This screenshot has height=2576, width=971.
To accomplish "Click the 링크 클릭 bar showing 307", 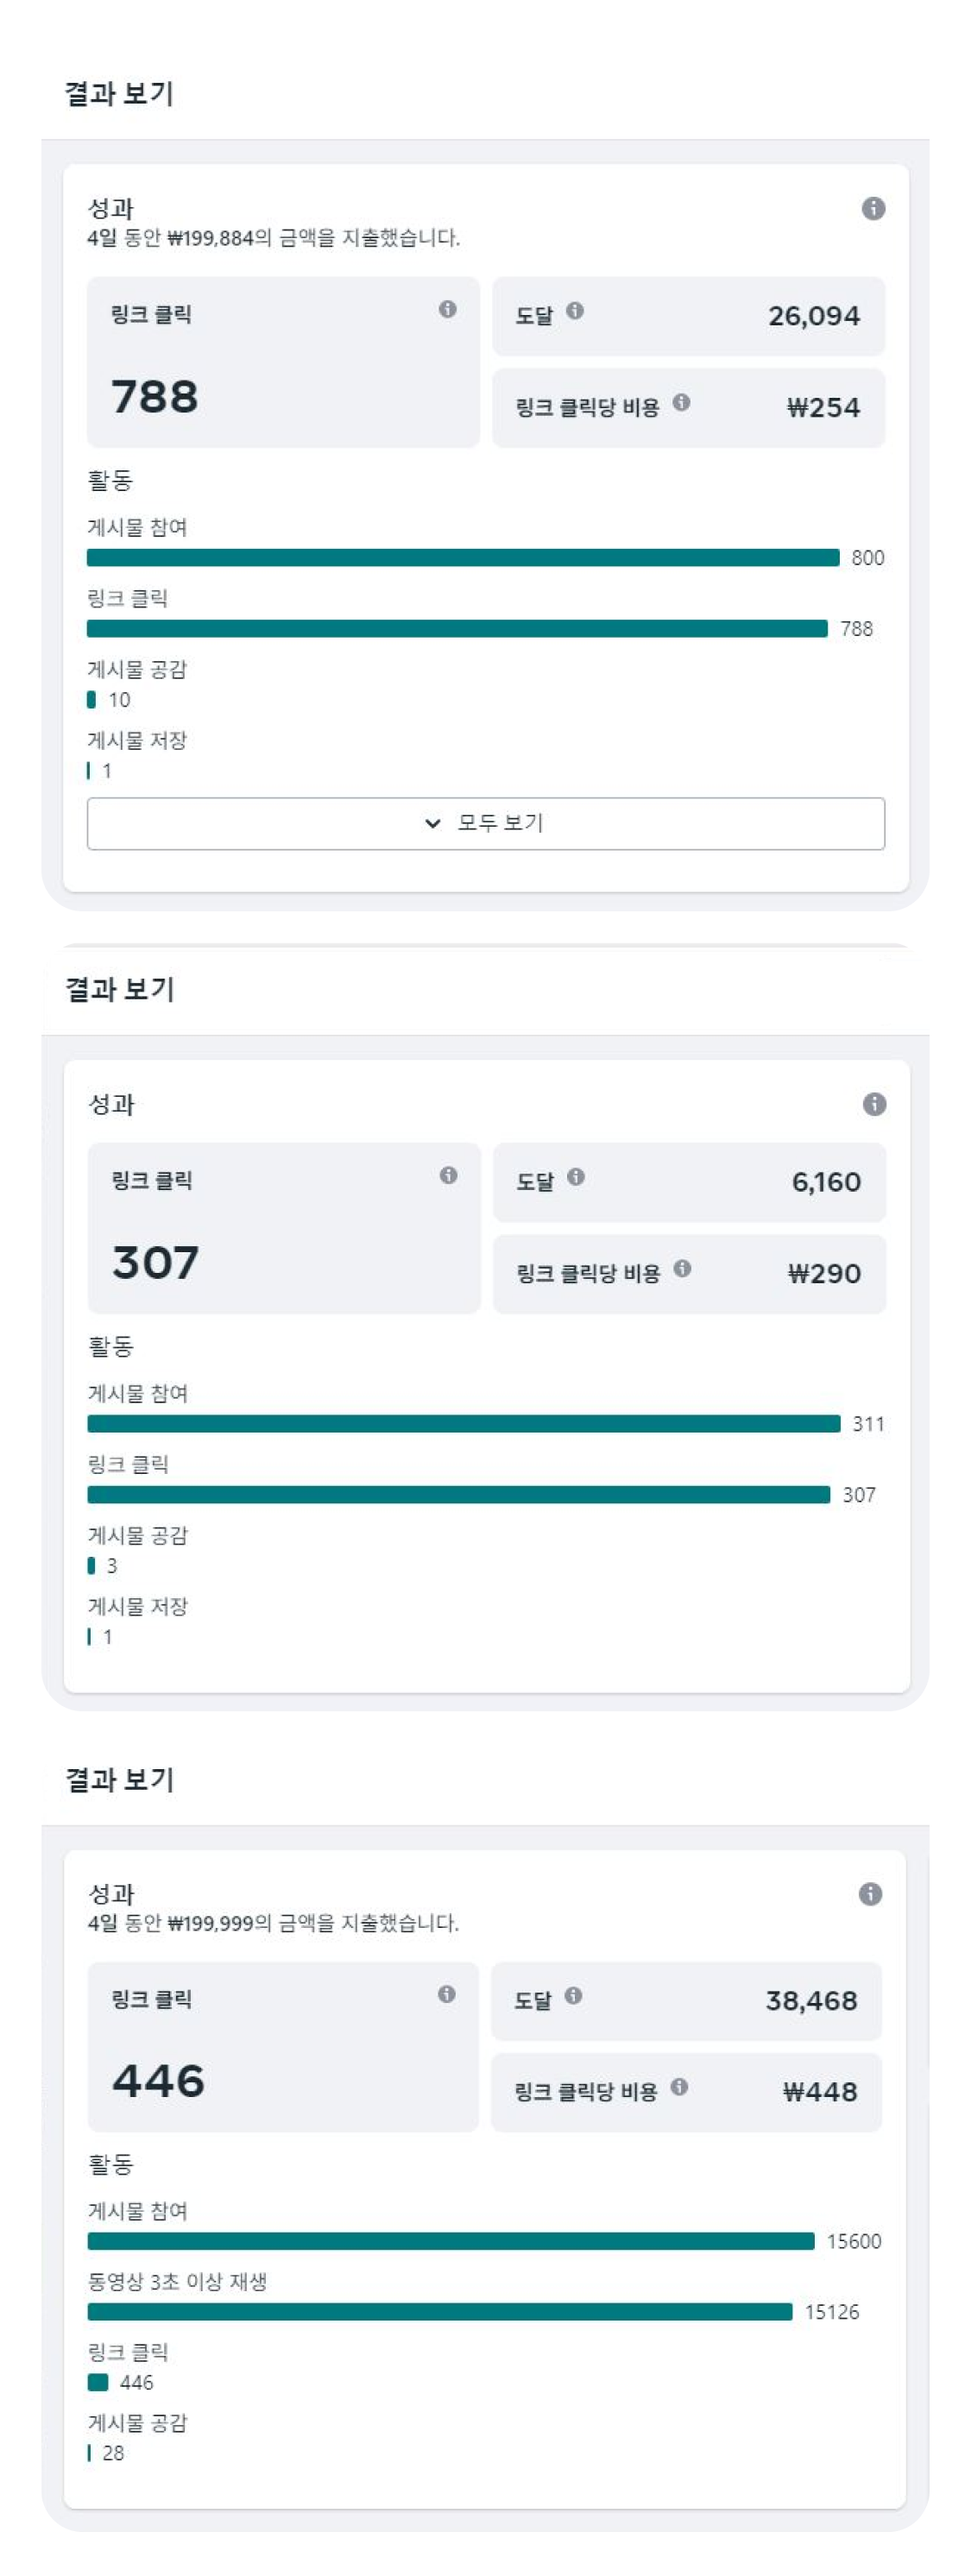I will click(x=459, y=1495).
